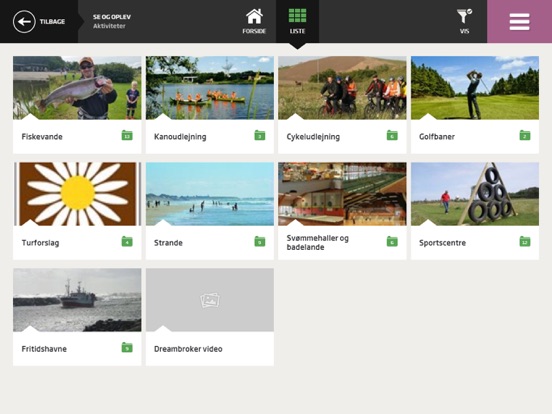Click the Cykeludlejning folder count icon
552x414 pixels.
pyautogui.click(x=392, y=135)
